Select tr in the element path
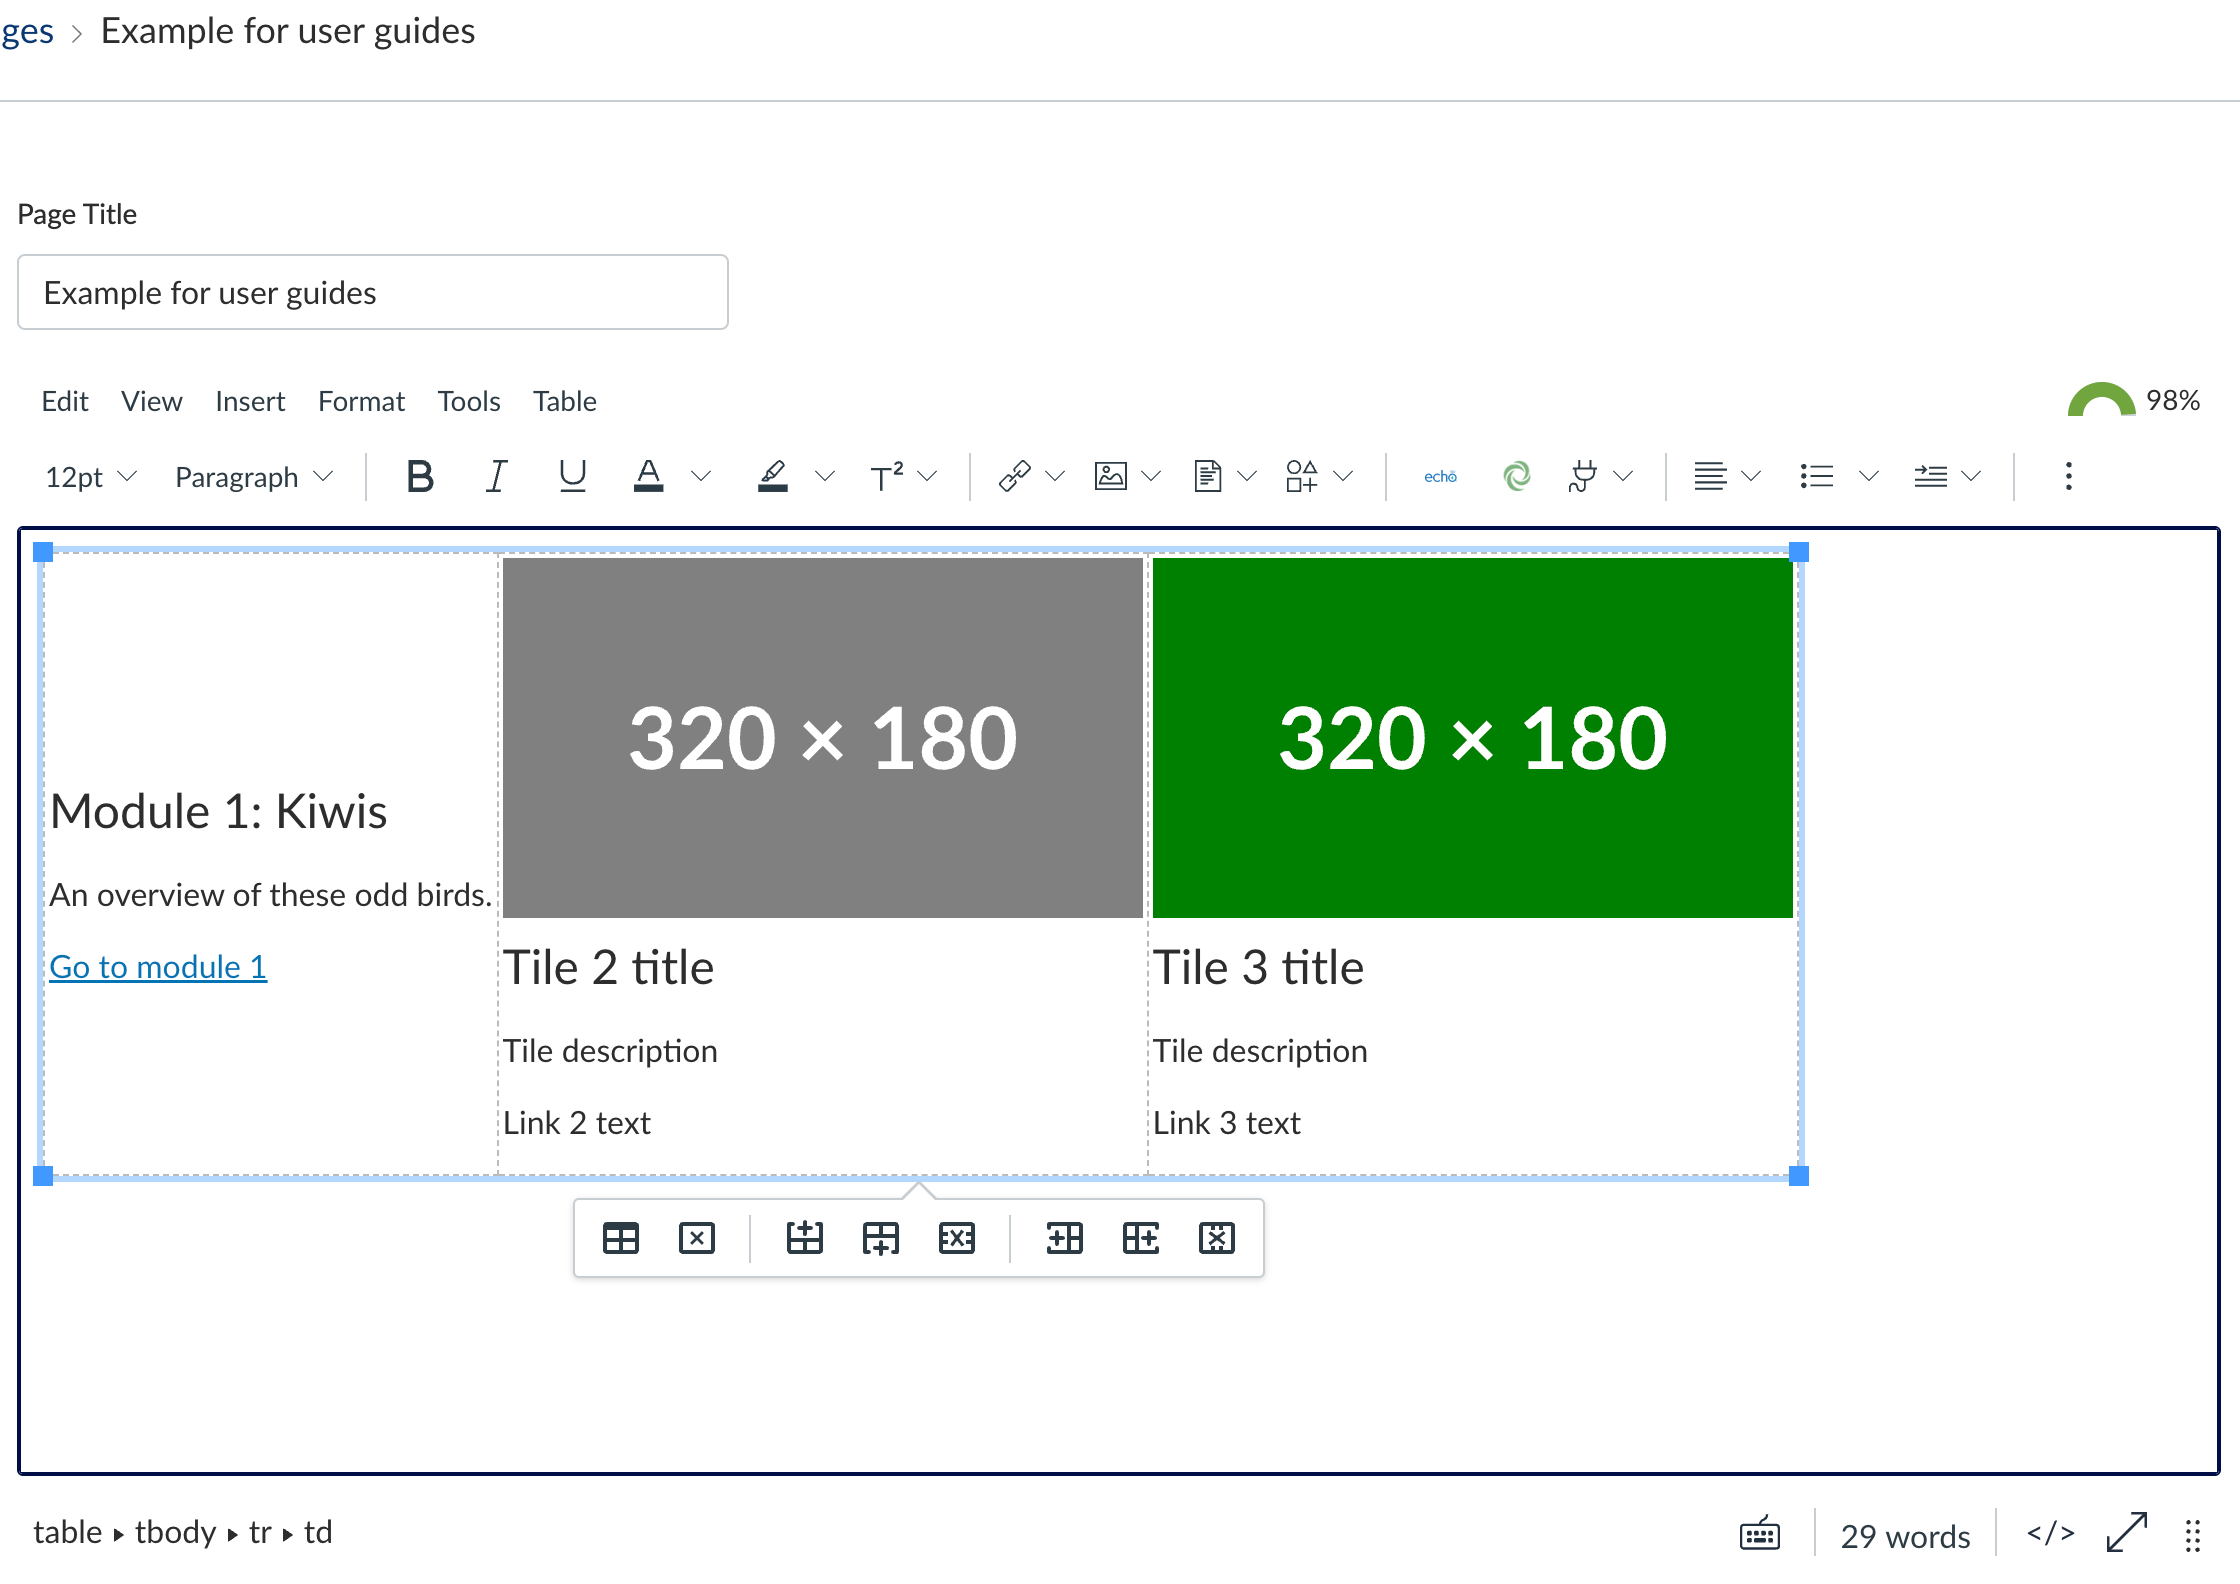Image resolution: width=2240 pixels, height=1584 pixels. pyautogui.click(x=260, y=1533)
